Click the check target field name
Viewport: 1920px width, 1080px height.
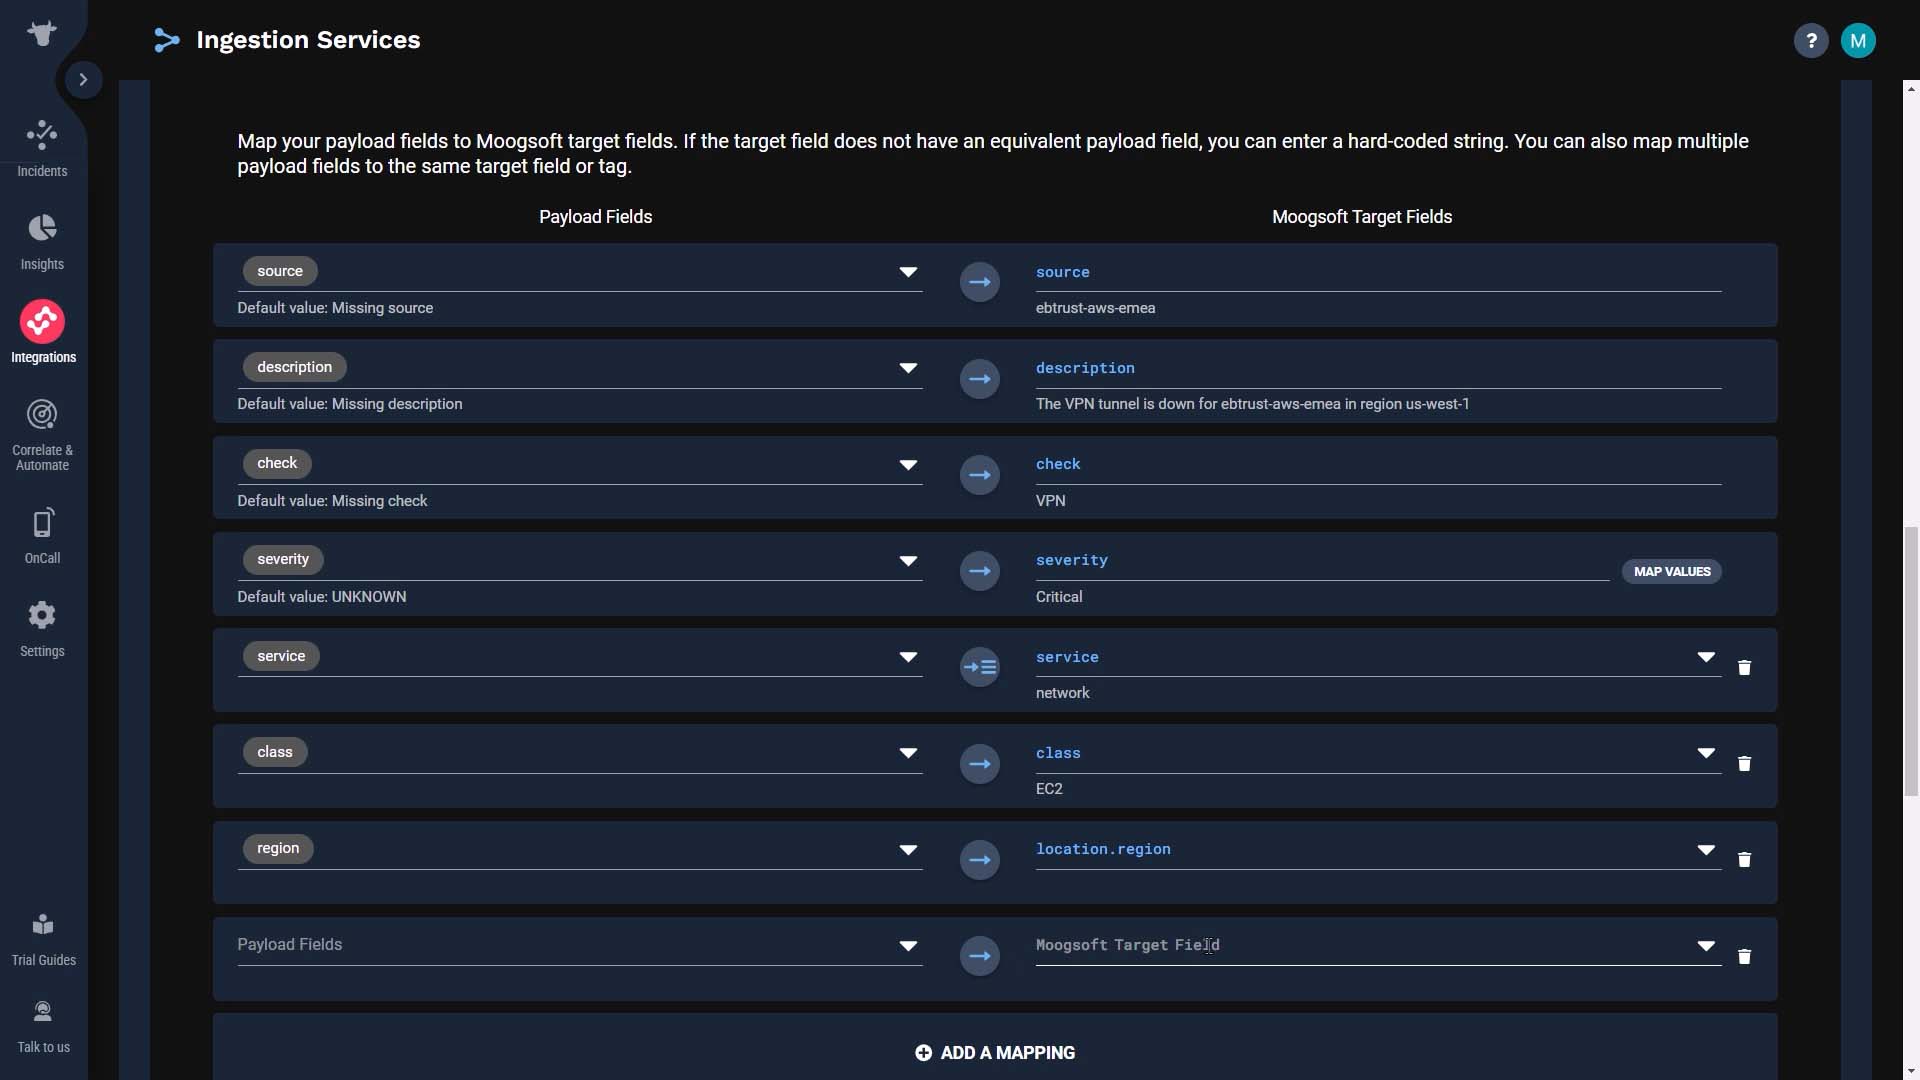tap(1058, 464)
